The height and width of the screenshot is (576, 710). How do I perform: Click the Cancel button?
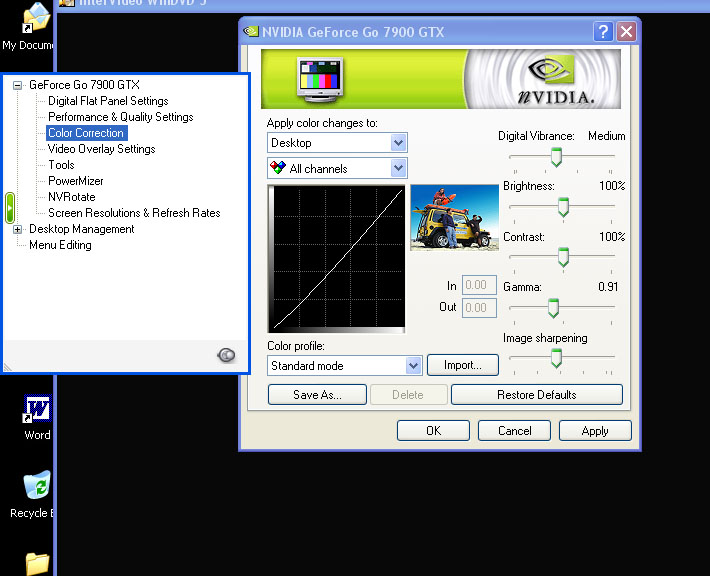pos(514,430)
